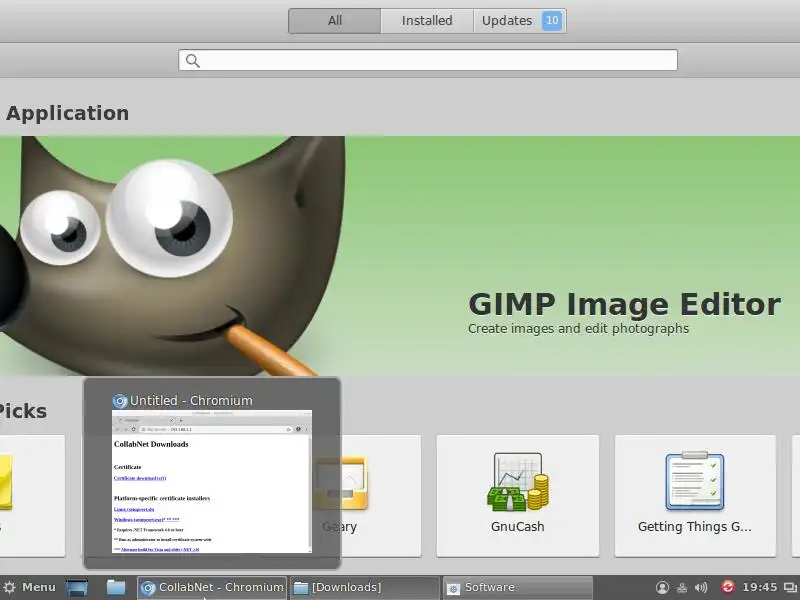Click the GIMP Image Editor title text
The width and height of the screenshot is (800, 600).
(624, 305)
